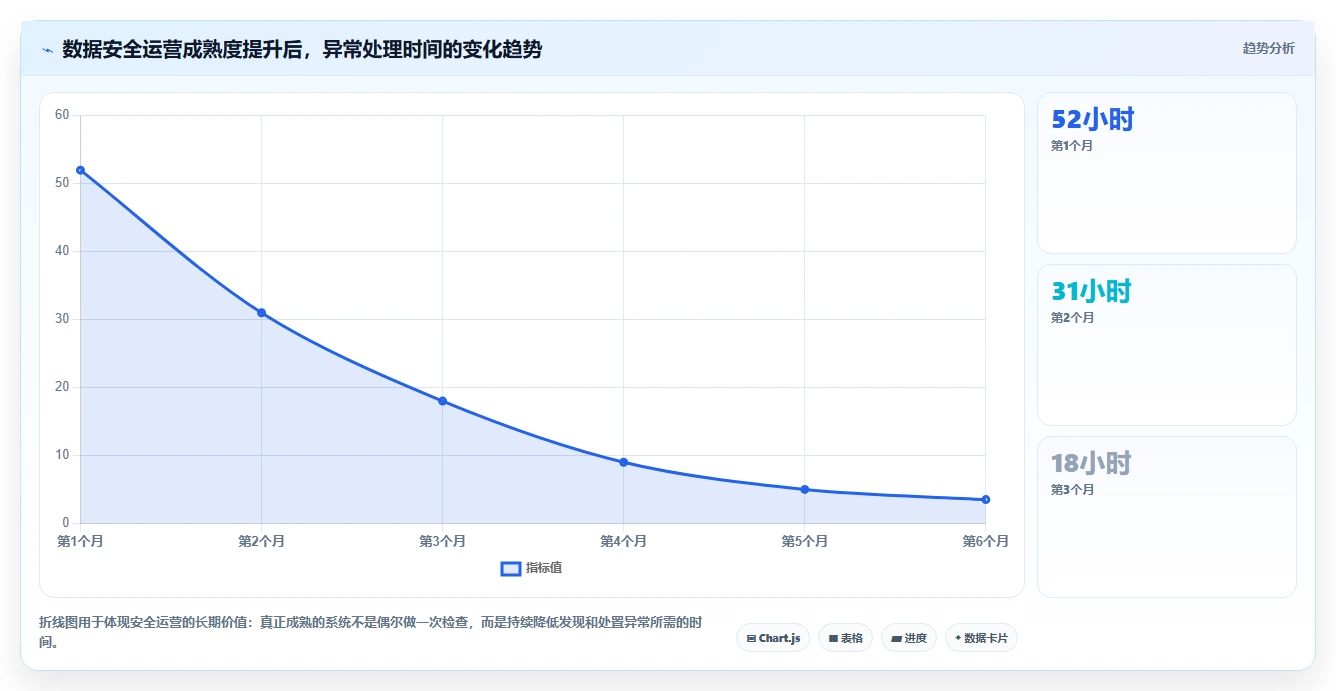Click the data point for 第3个月
The height and width of the screenshot is (691, 1336).
click(x=442, y=401)
